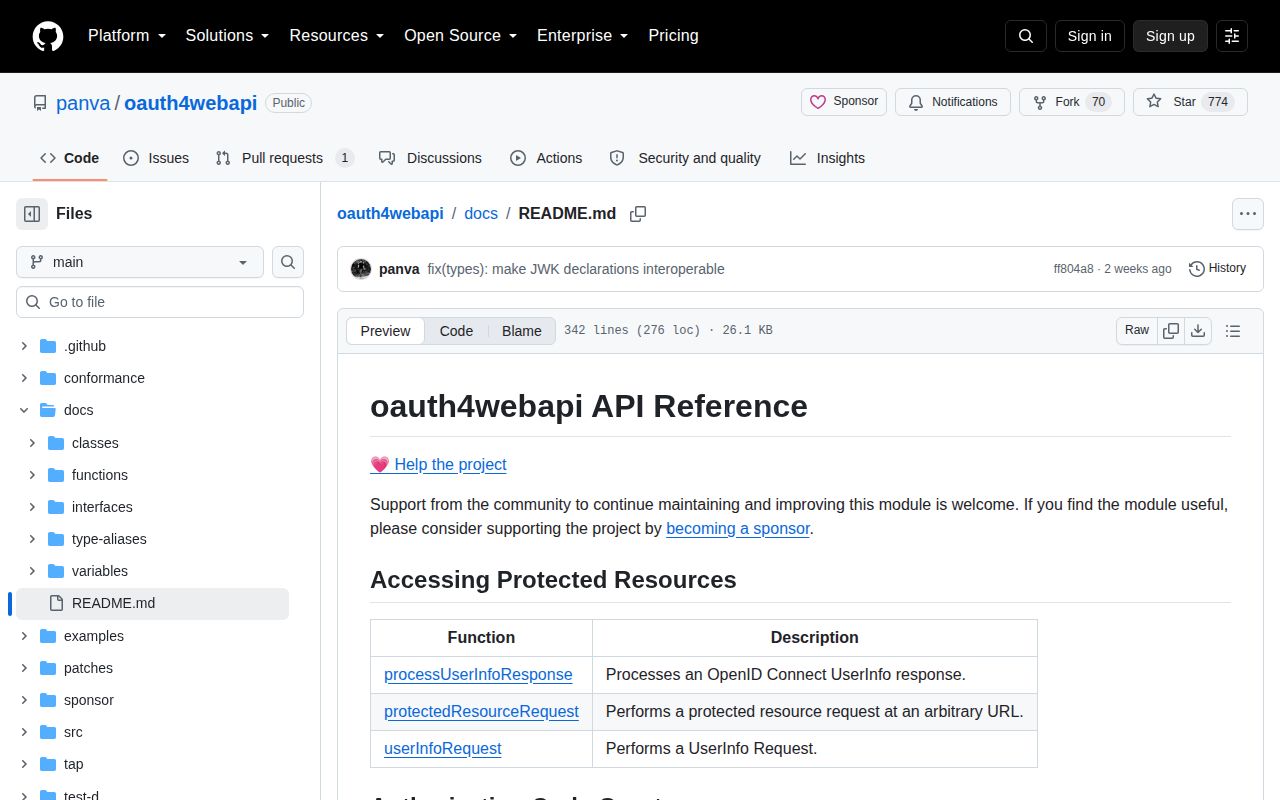Image resolution: width=1280 pixels, height=800 pixels.
Task: Download the raw file icon
Action: click(x=1198, y=331)
